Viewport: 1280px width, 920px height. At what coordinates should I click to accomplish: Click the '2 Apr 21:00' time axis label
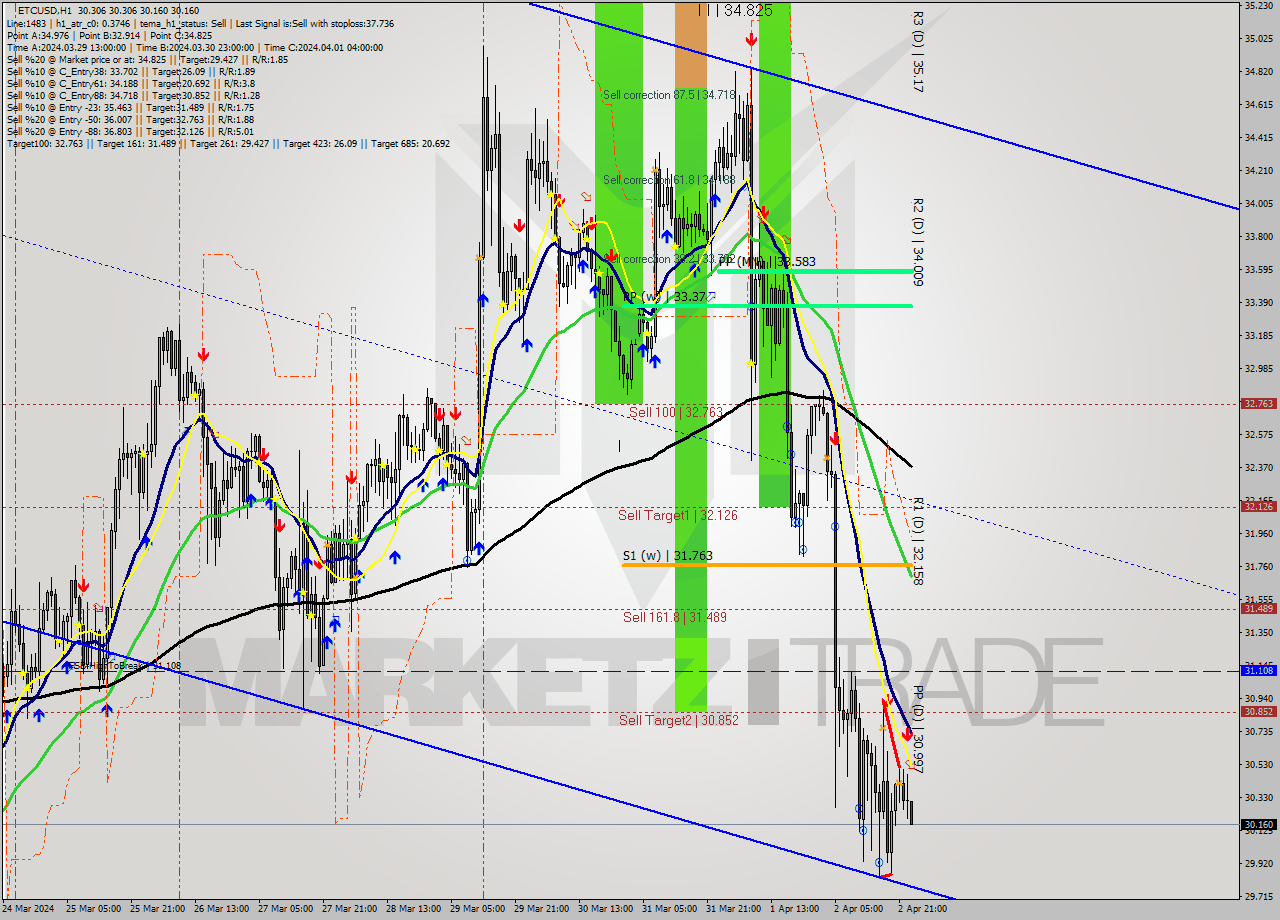tap(922, 909)
